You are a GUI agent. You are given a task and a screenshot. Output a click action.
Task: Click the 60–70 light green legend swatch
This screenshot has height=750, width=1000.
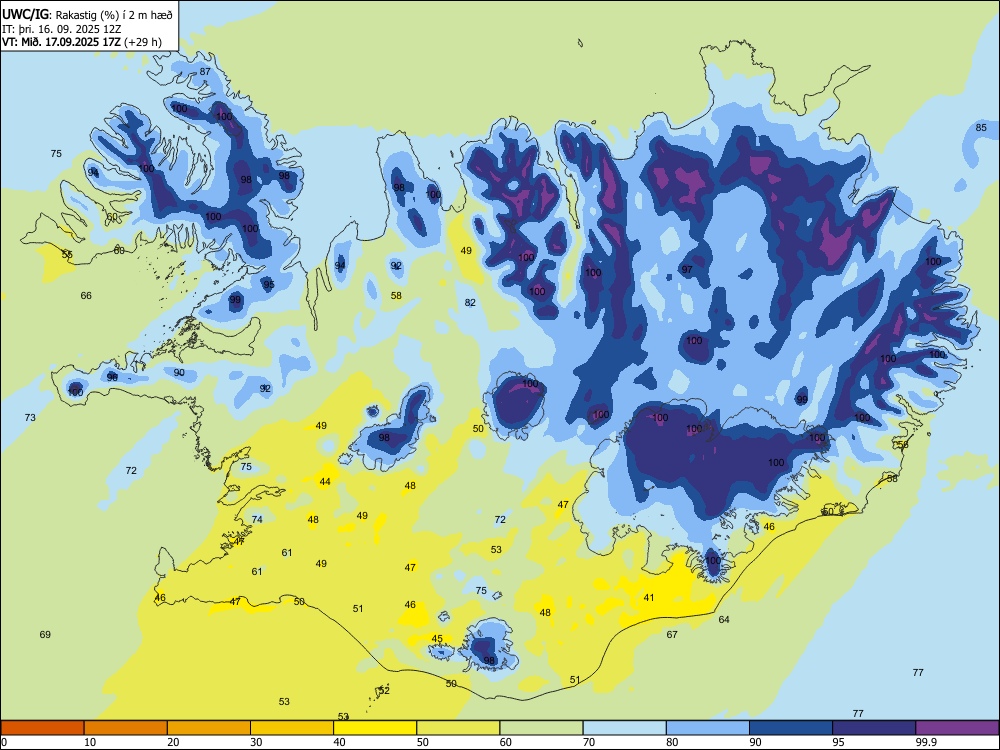(541, 728)
